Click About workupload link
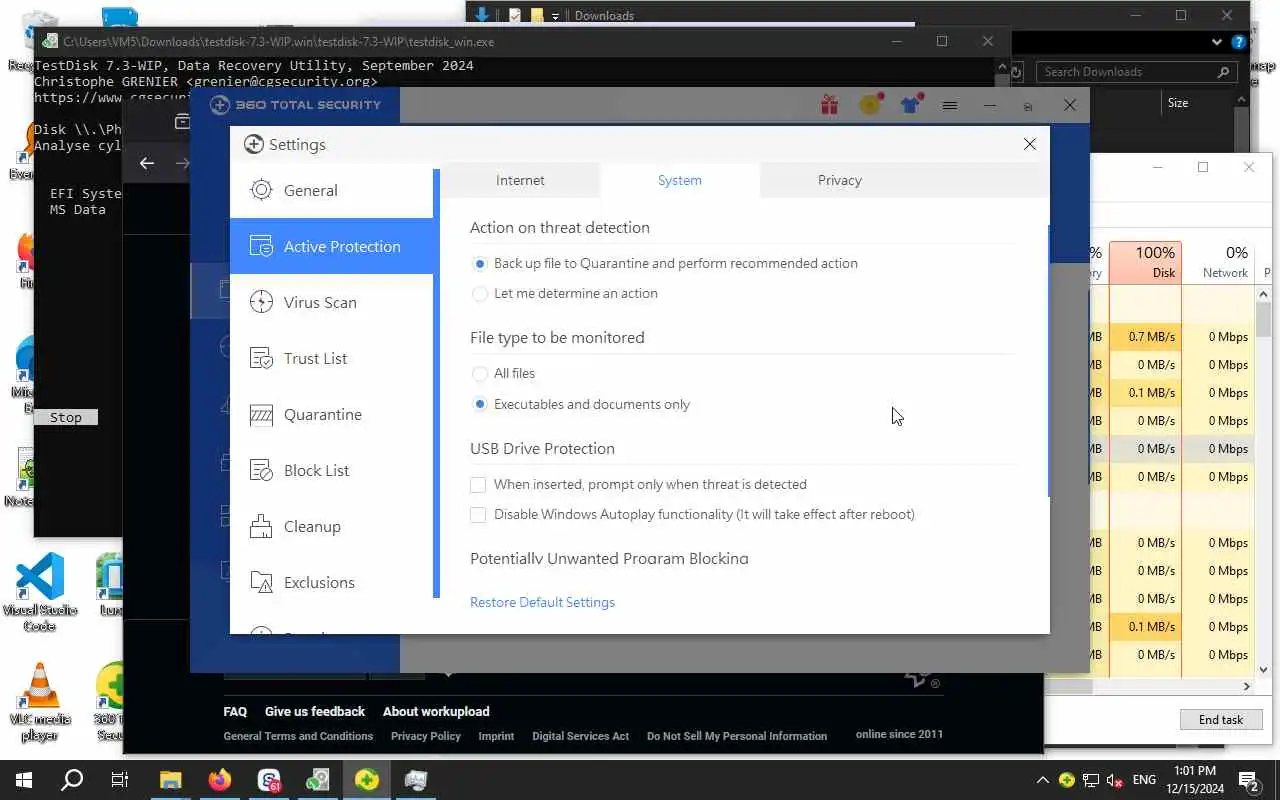Screen dimensions: 1280x800 [436, 711]
